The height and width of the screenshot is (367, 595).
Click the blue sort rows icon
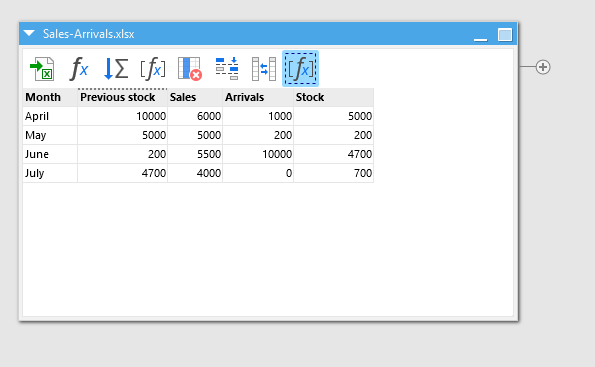[227, 69]
